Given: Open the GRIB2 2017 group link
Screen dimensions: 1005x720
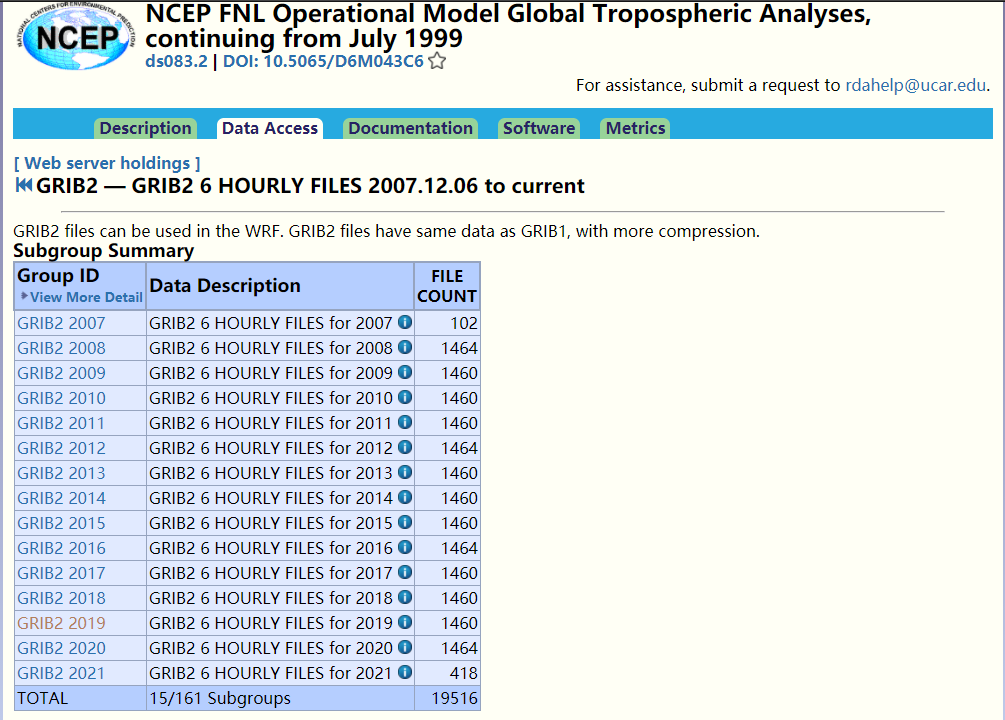Looking at the screenshot, I should [x=62, y=573].
